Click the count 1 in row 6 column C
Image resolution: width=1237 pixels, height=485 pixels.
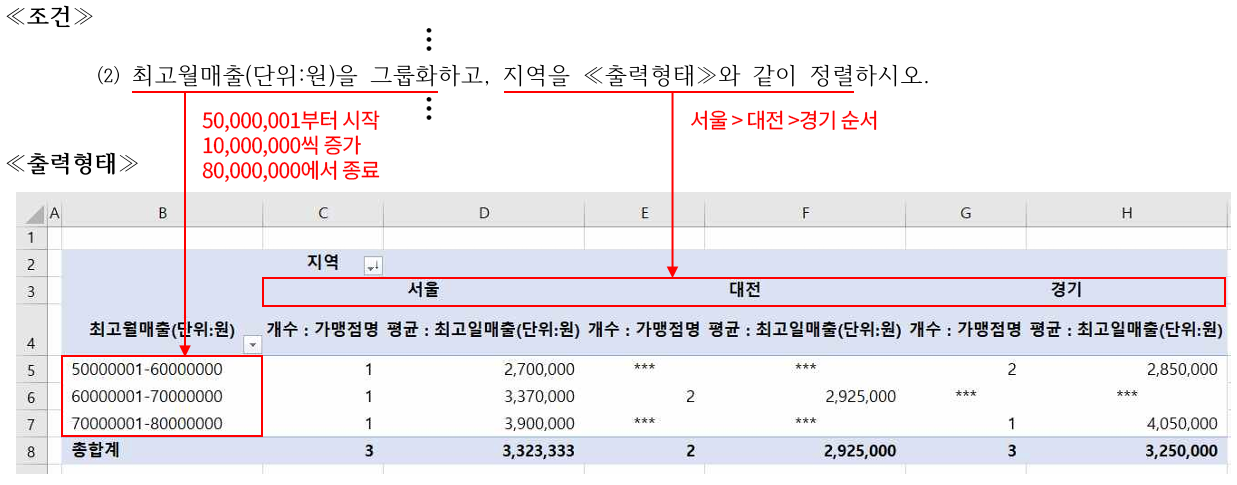point(369,397)
